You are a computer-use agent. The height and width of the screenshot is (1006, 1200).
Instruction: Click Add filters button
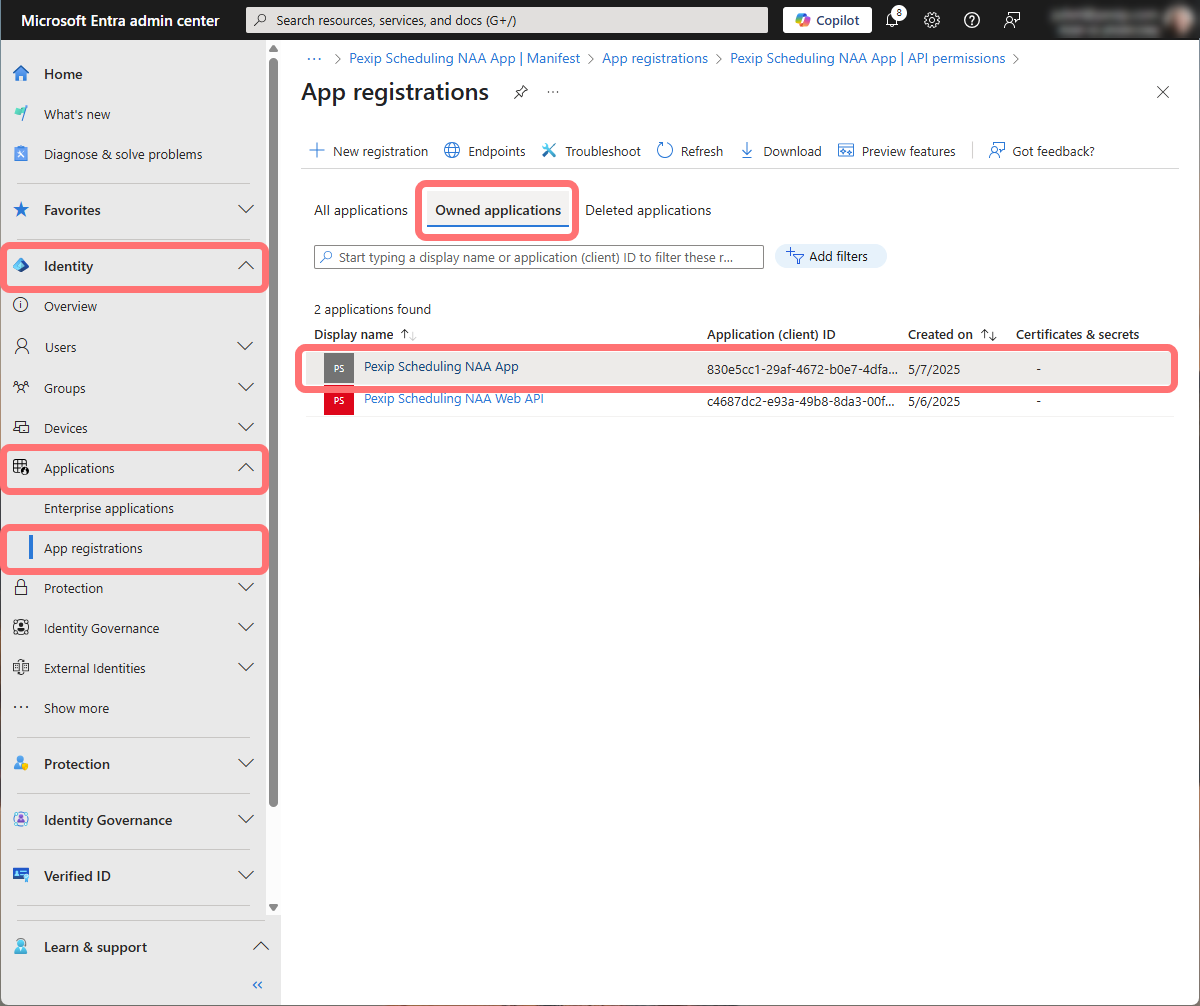[830, 257]
